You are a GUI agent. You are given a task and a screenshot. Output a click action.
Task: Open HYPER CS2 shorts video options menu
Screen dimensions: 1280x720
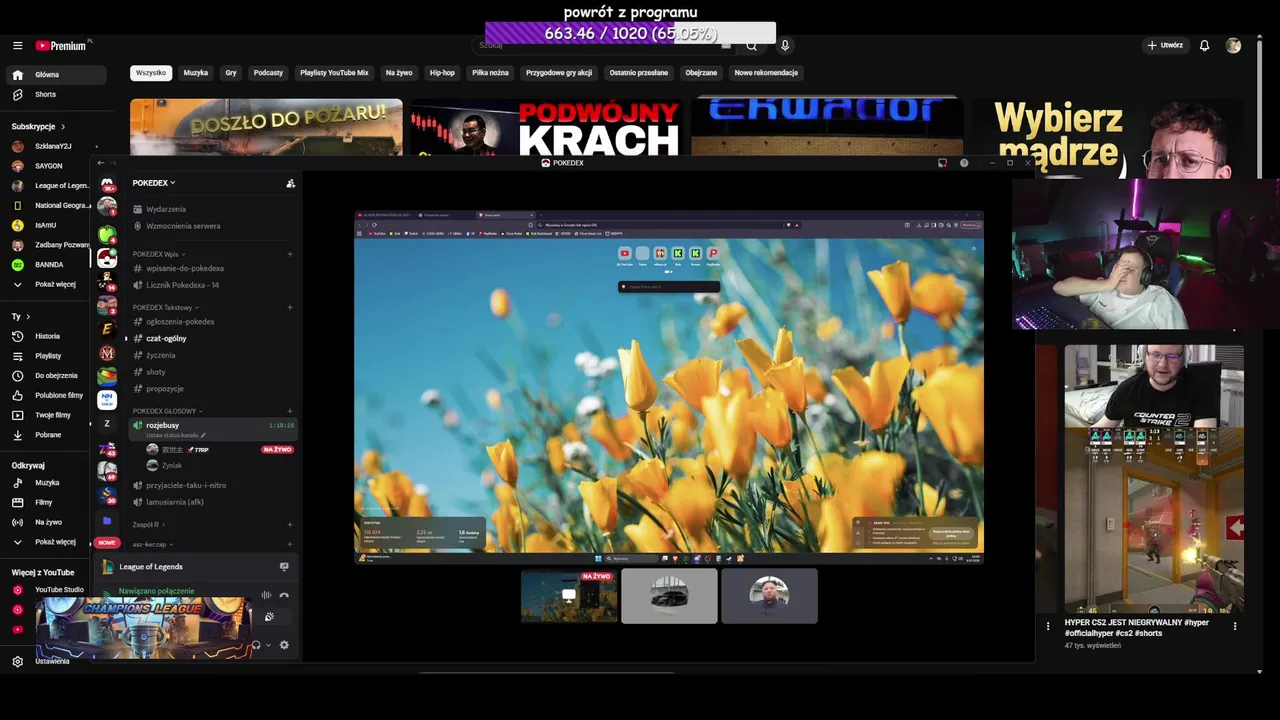tap(1235, 626)
